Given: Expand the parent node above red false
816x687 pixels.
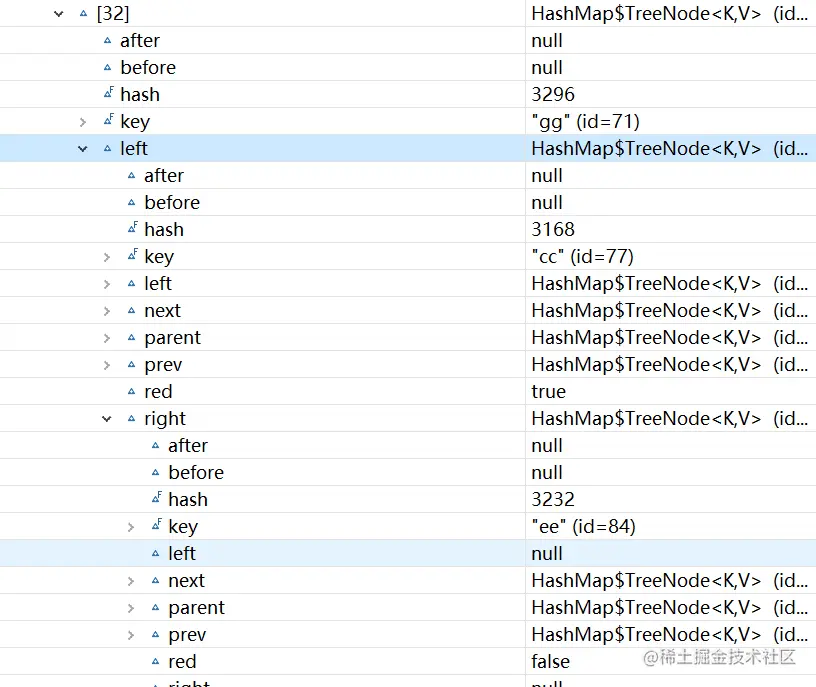Looking at the screenshot, I should coord(131,608).
